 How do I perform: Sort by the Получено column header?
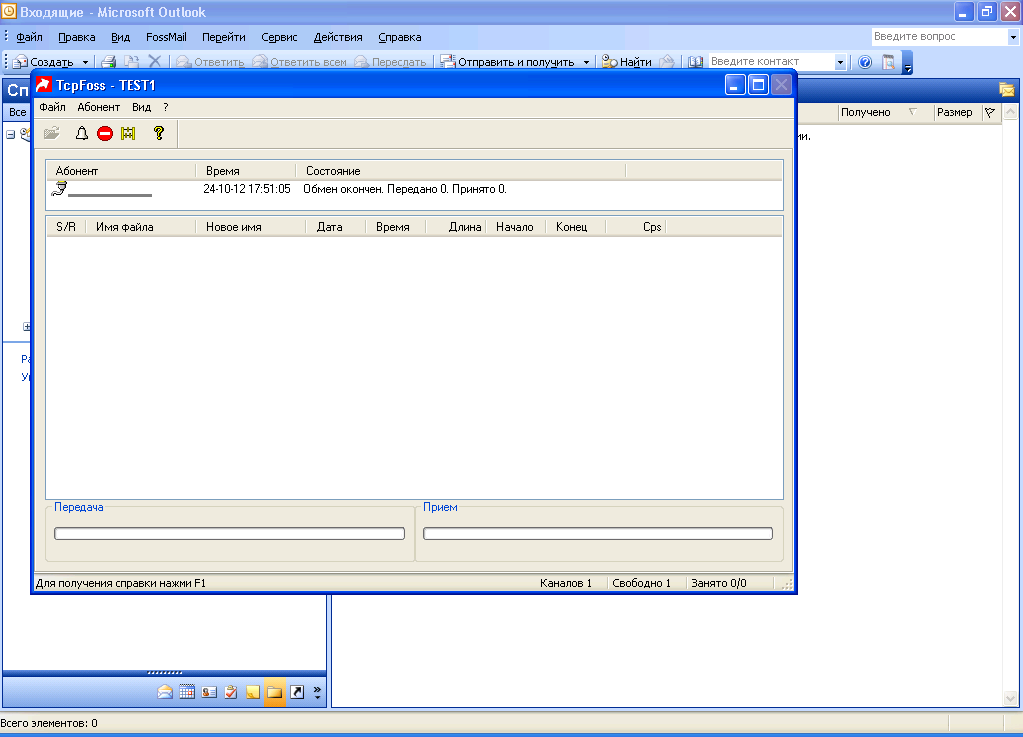(x=866, y=112)
